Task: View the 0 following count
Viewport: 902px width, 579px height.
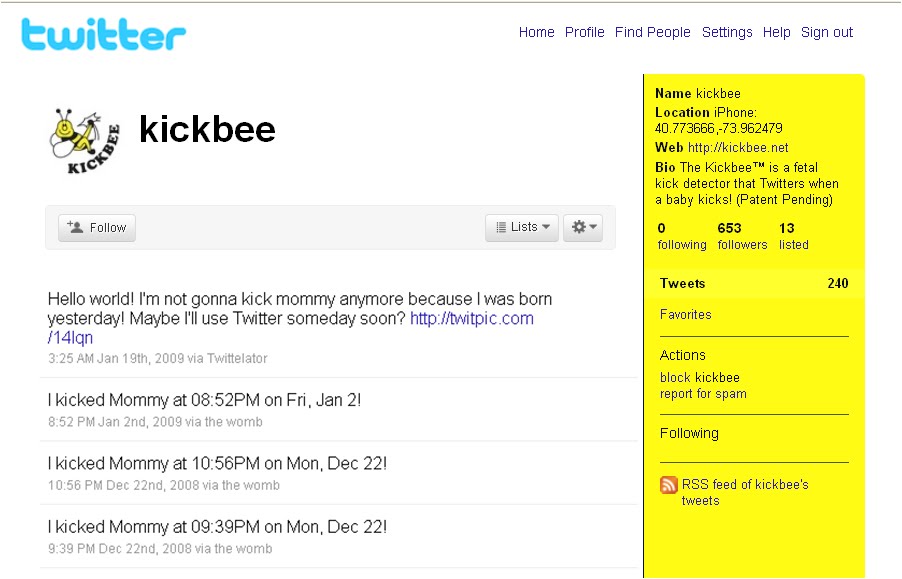Action: [682, 236]
